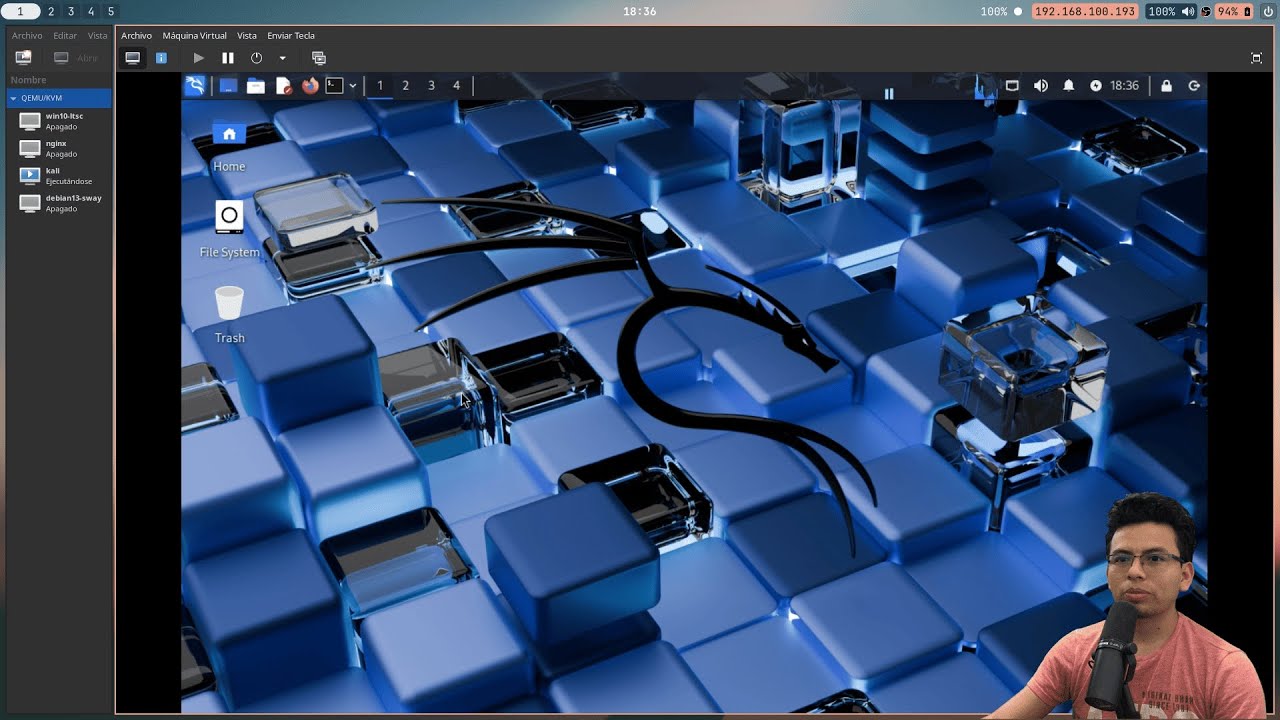This screenshot has height=720, width=1280.
Task: Start the virtual machine with play button
Action: 198,58
